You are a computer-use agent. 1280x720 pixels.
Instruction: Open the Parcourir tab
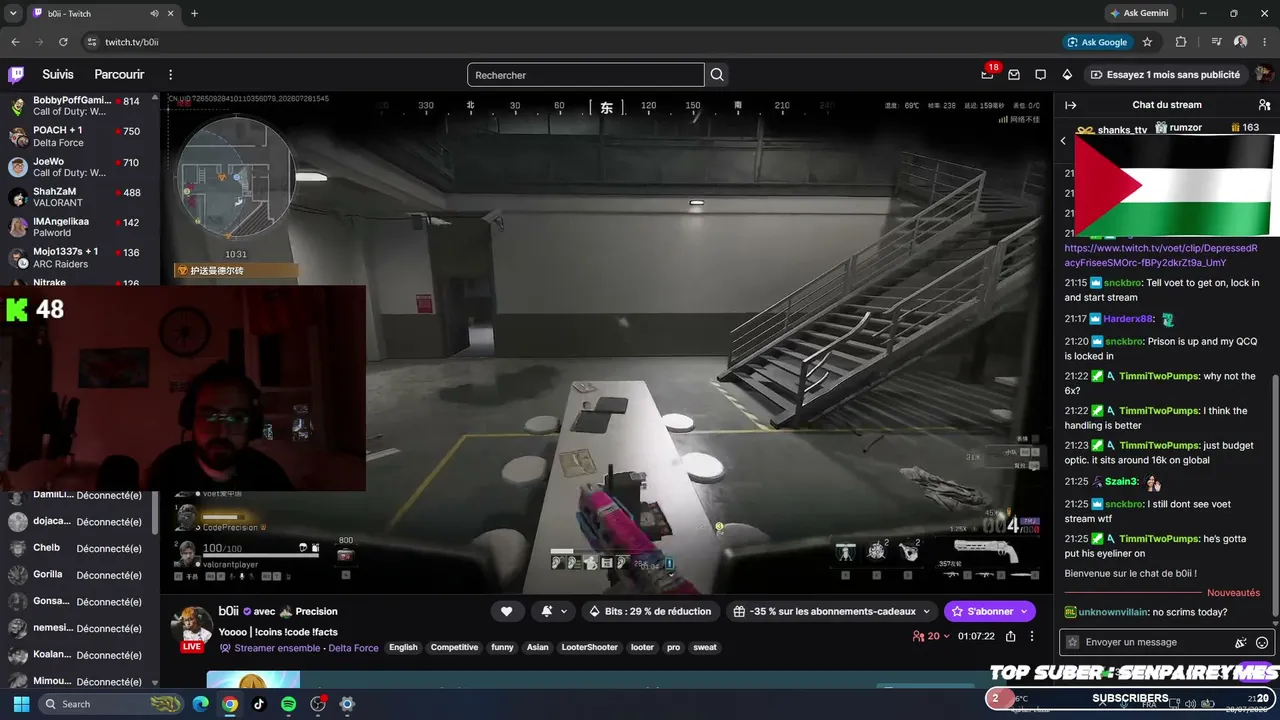click(119, 75)
